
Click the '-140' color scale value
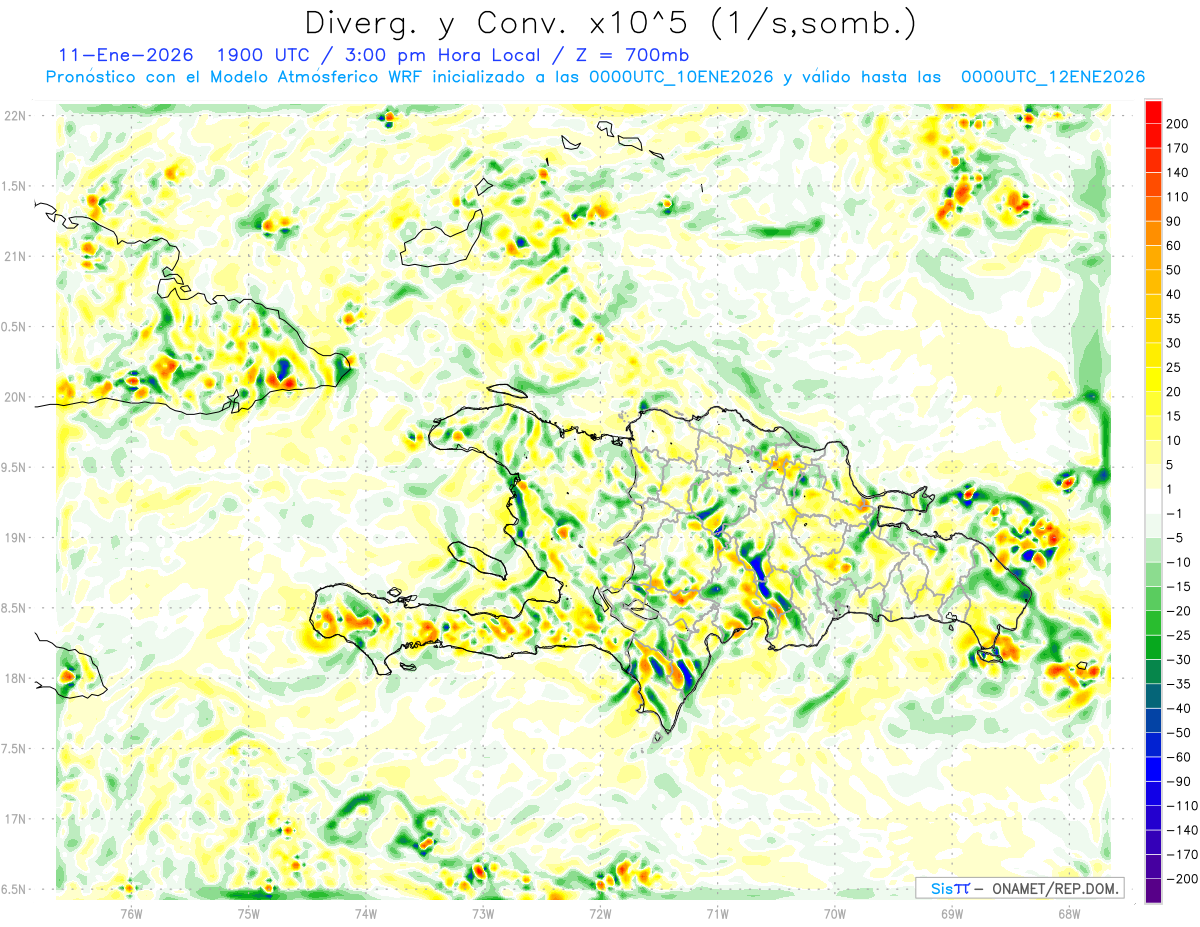1182,830
